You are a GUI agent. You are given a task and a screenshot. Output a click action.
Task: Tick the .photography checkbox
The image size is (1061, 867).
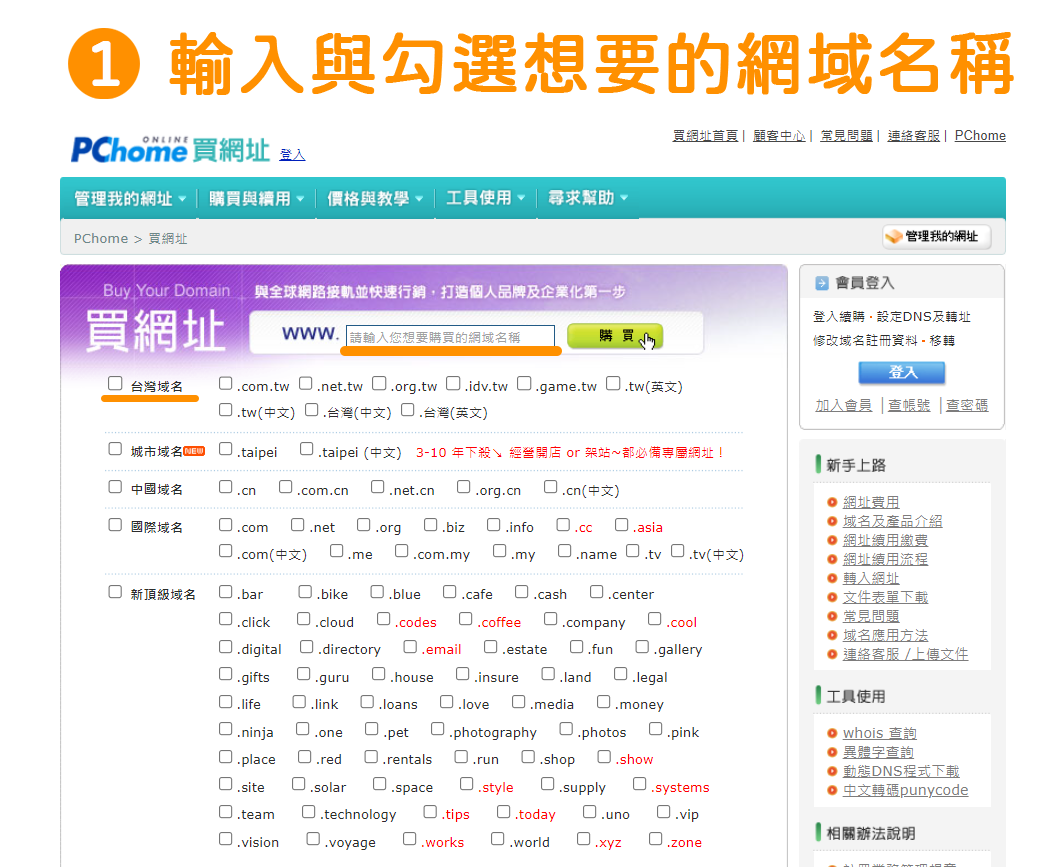point(437,729)
